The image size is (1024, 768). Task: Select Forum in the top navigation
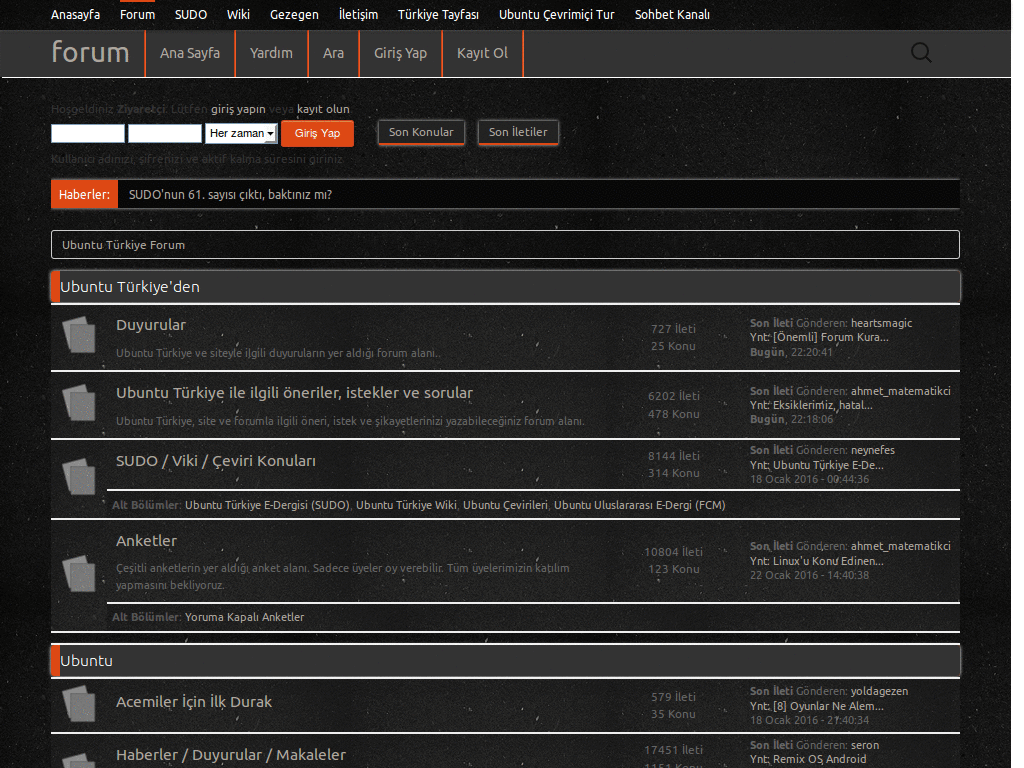point(137,14)
